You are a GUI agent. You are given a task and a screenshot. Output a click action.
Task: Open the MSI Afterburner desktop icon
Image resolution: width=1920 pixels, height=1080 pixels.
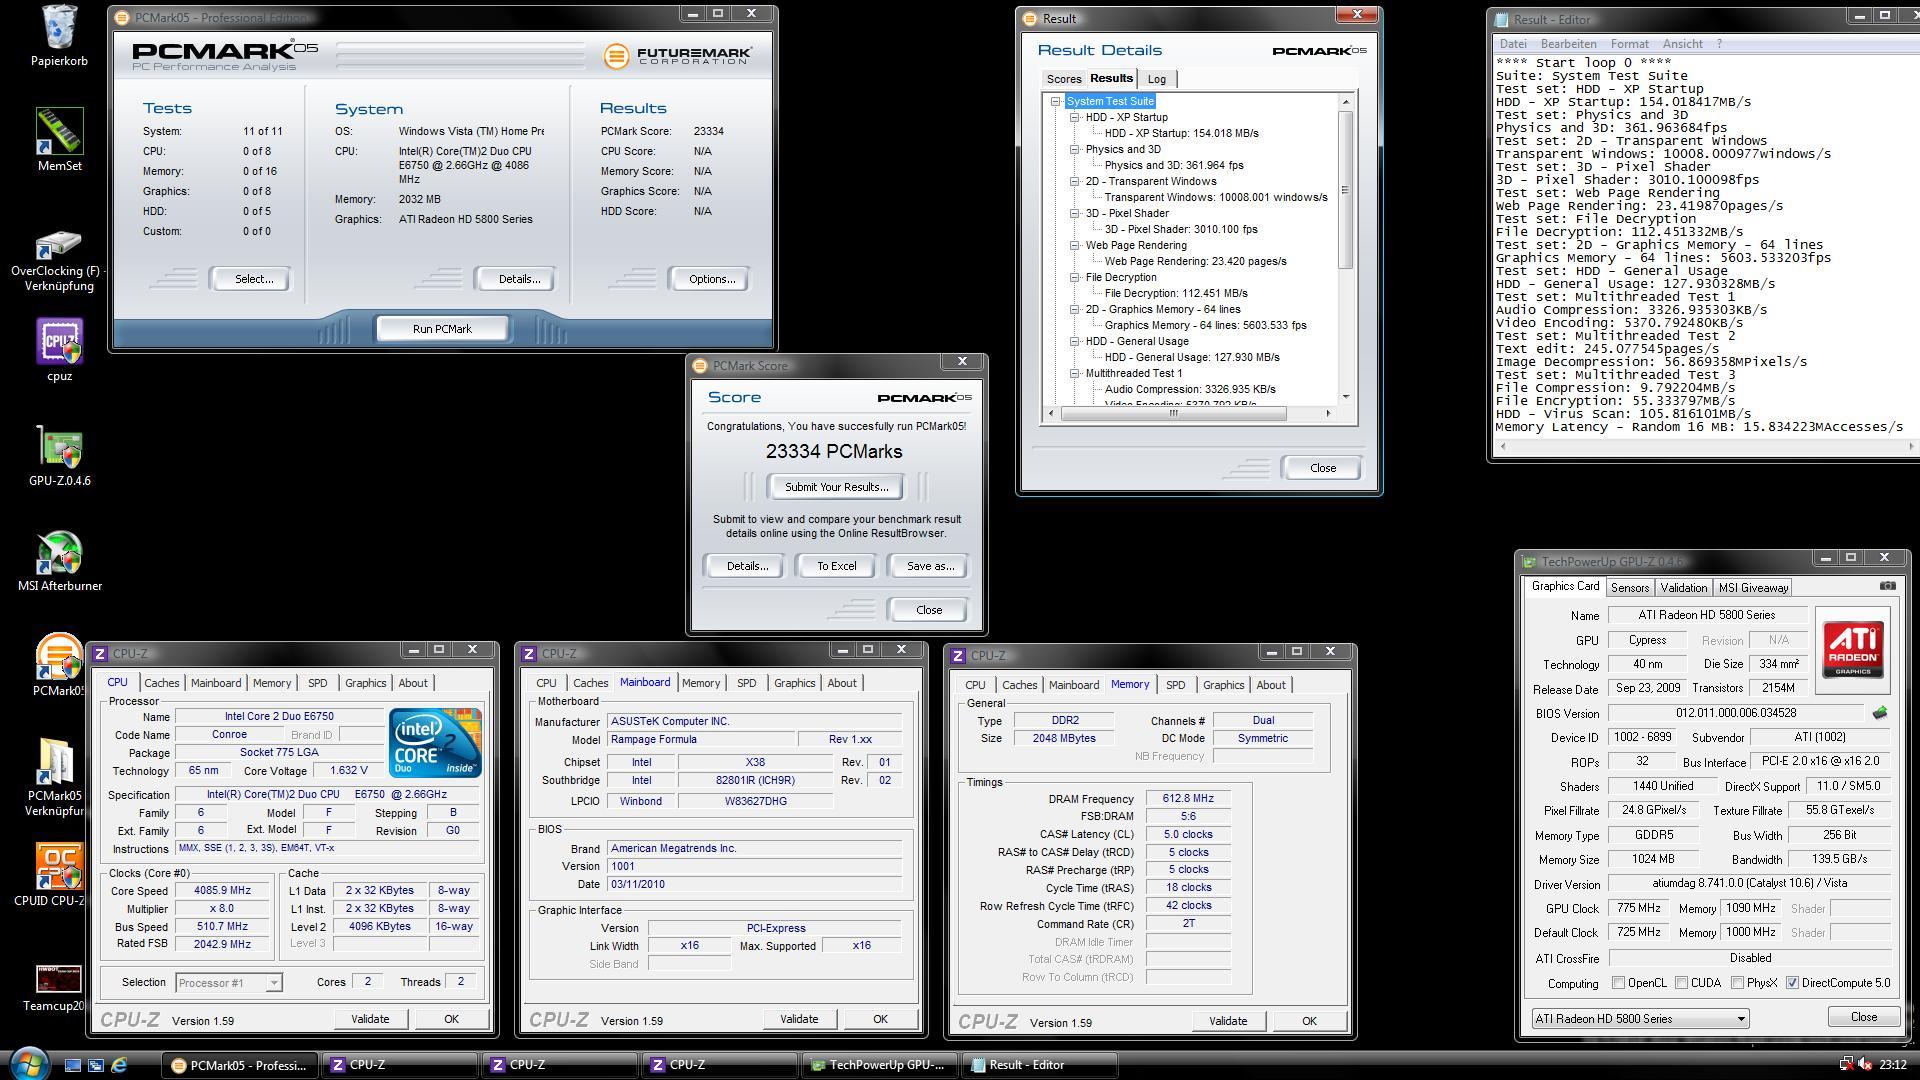pos(59,552)
